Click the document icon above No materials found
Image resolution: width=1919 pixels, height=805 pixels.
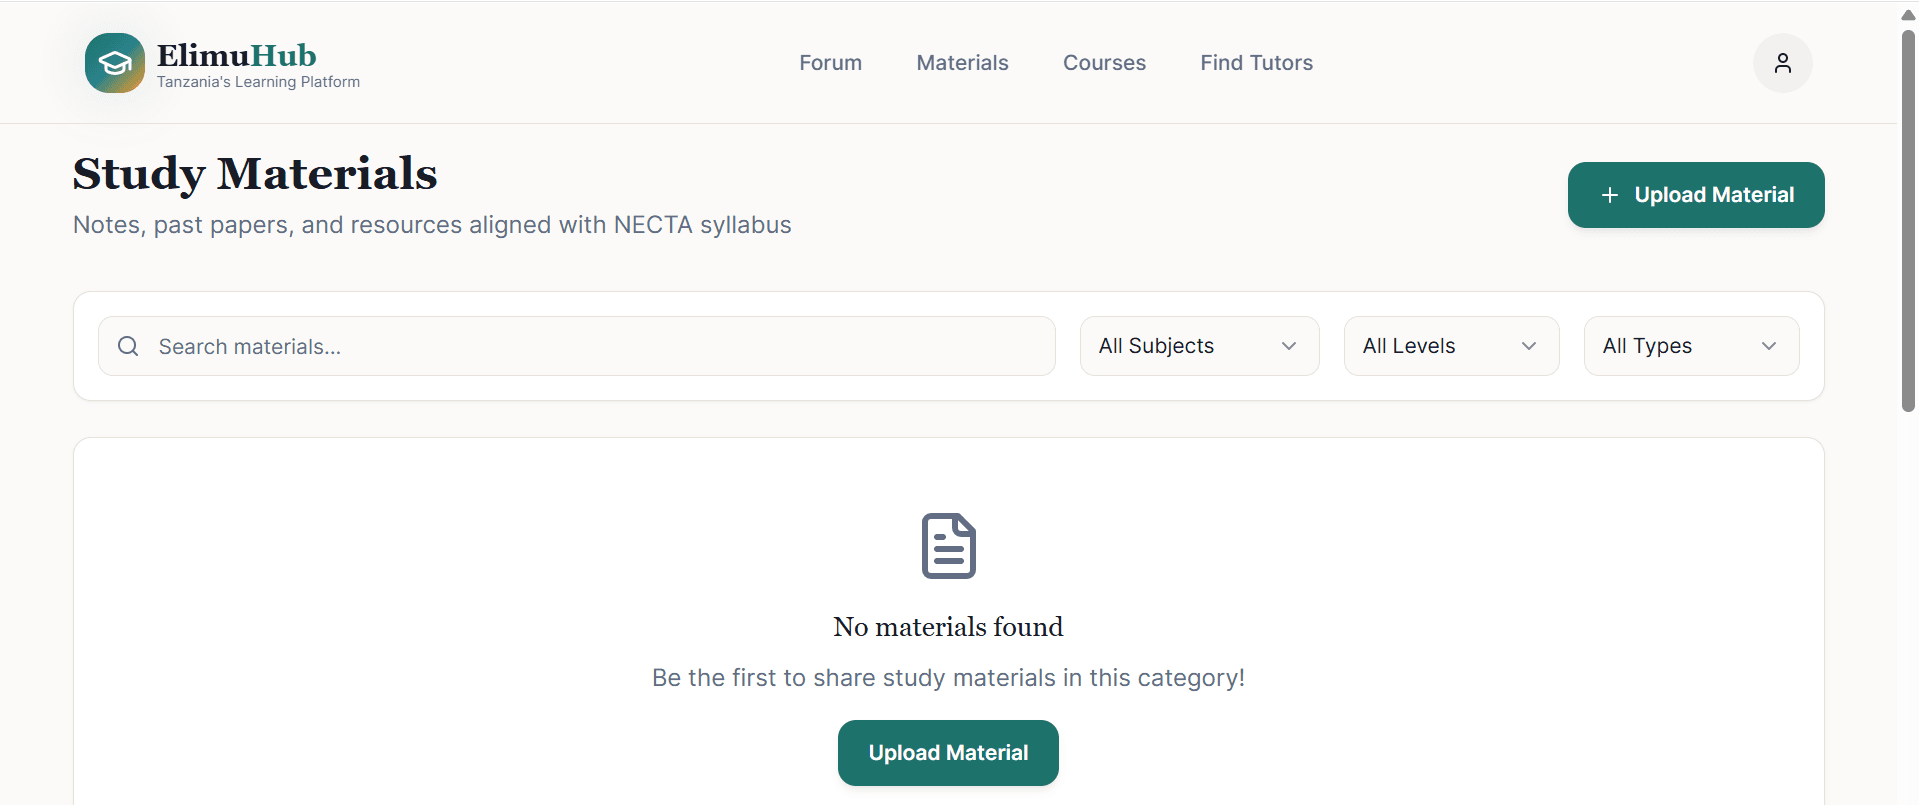(948, 546)
